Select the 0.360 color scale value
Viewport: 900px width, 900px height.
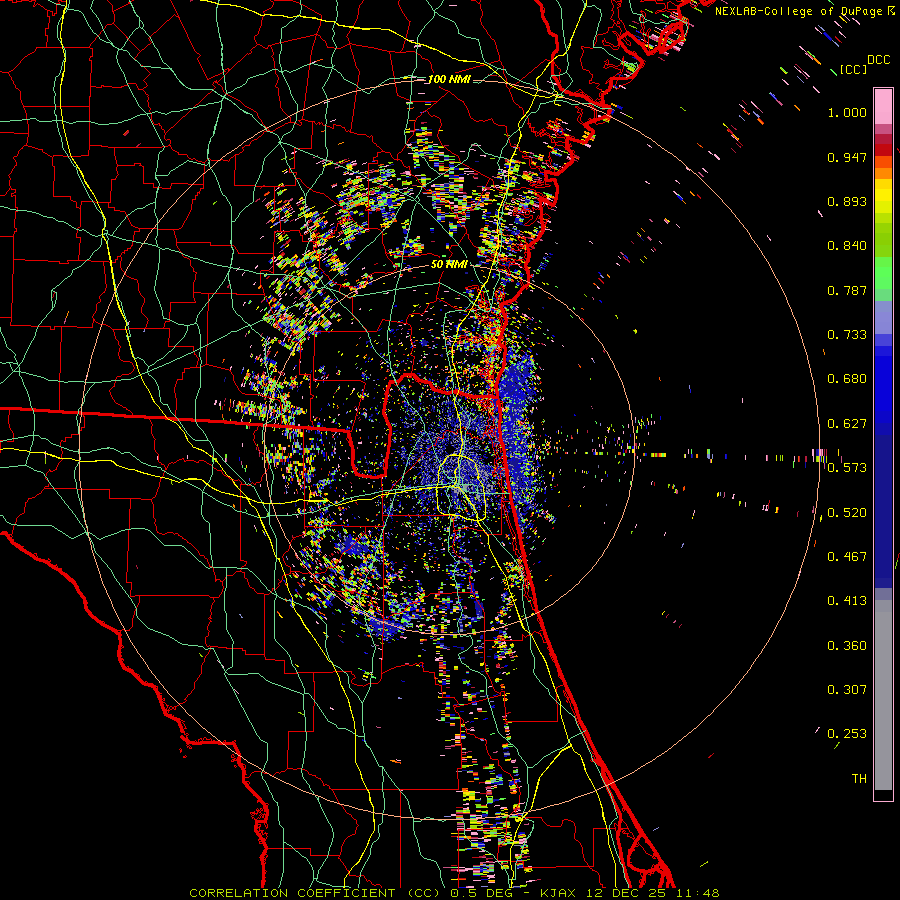pyautogui.click(x=847, y=646)
